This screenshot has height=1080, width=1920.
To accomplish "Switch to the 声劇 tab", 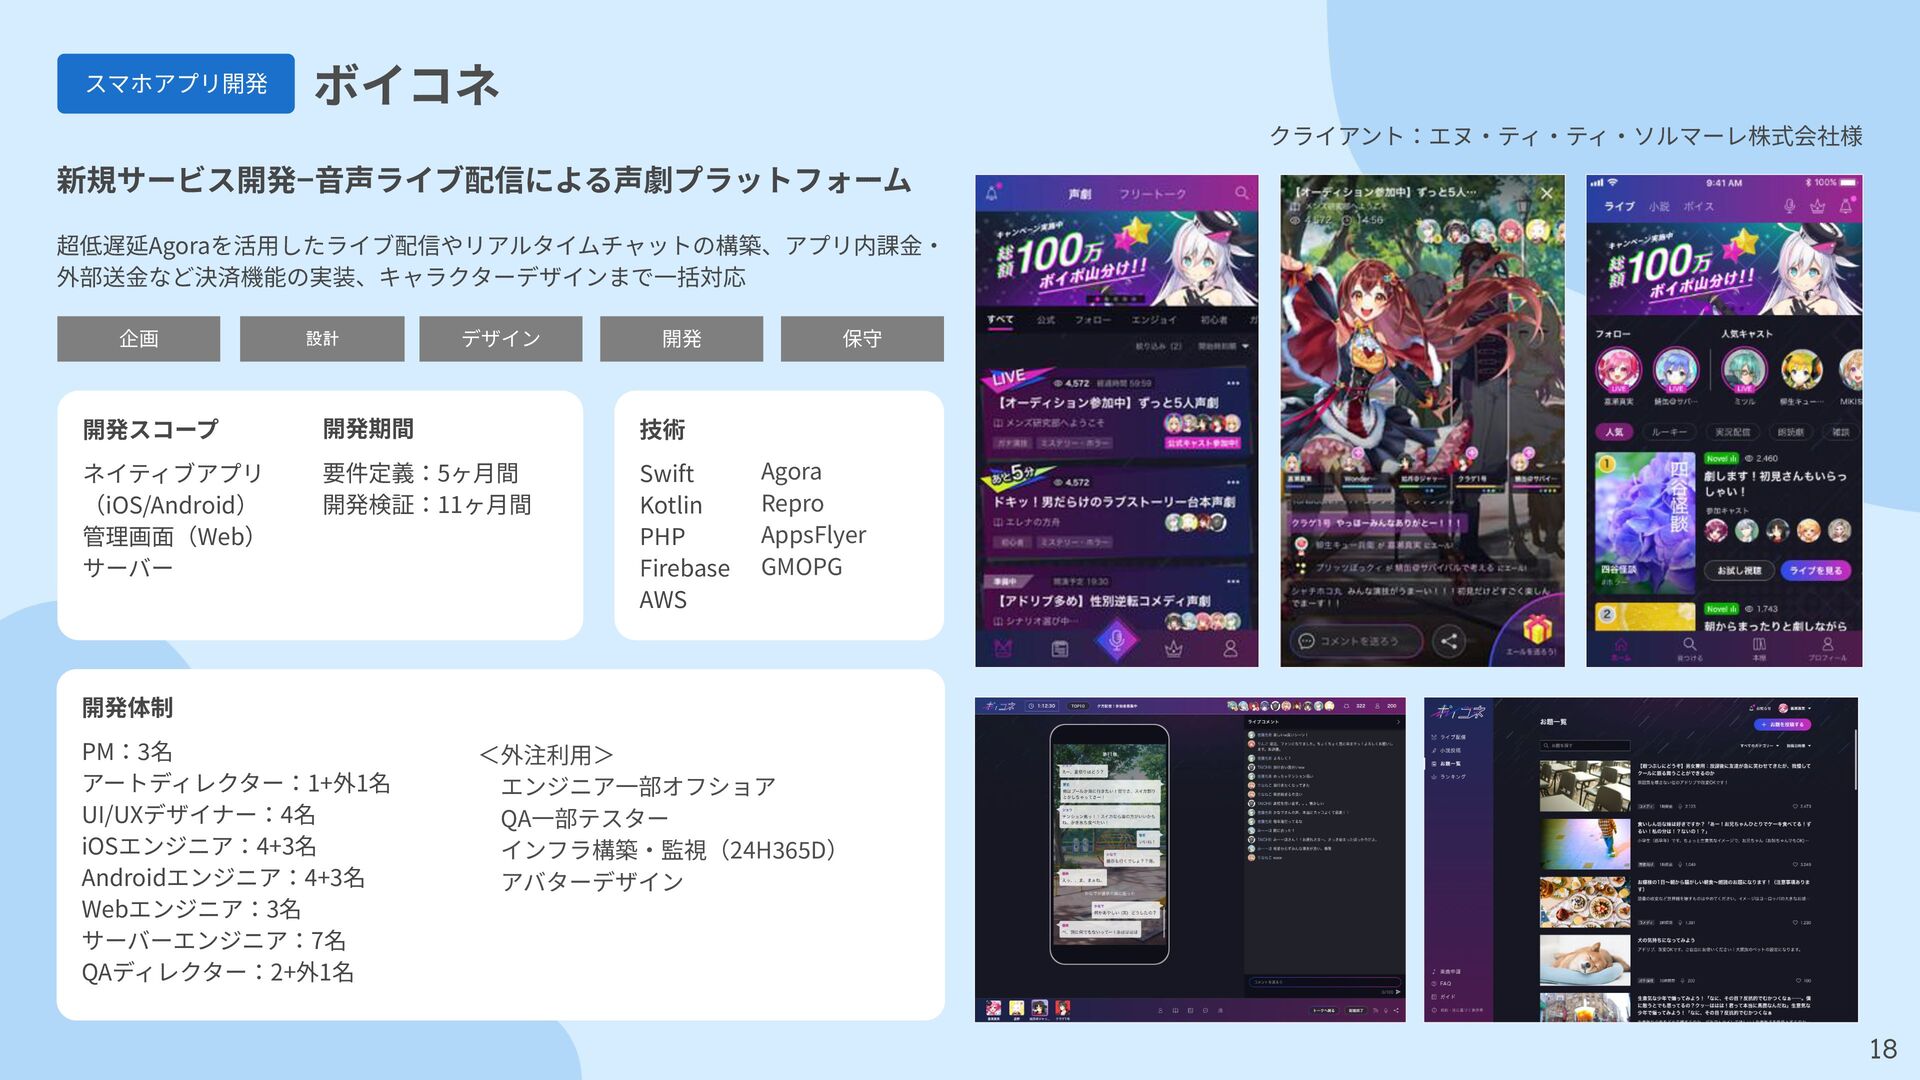I will click(x=1080, y=194).
